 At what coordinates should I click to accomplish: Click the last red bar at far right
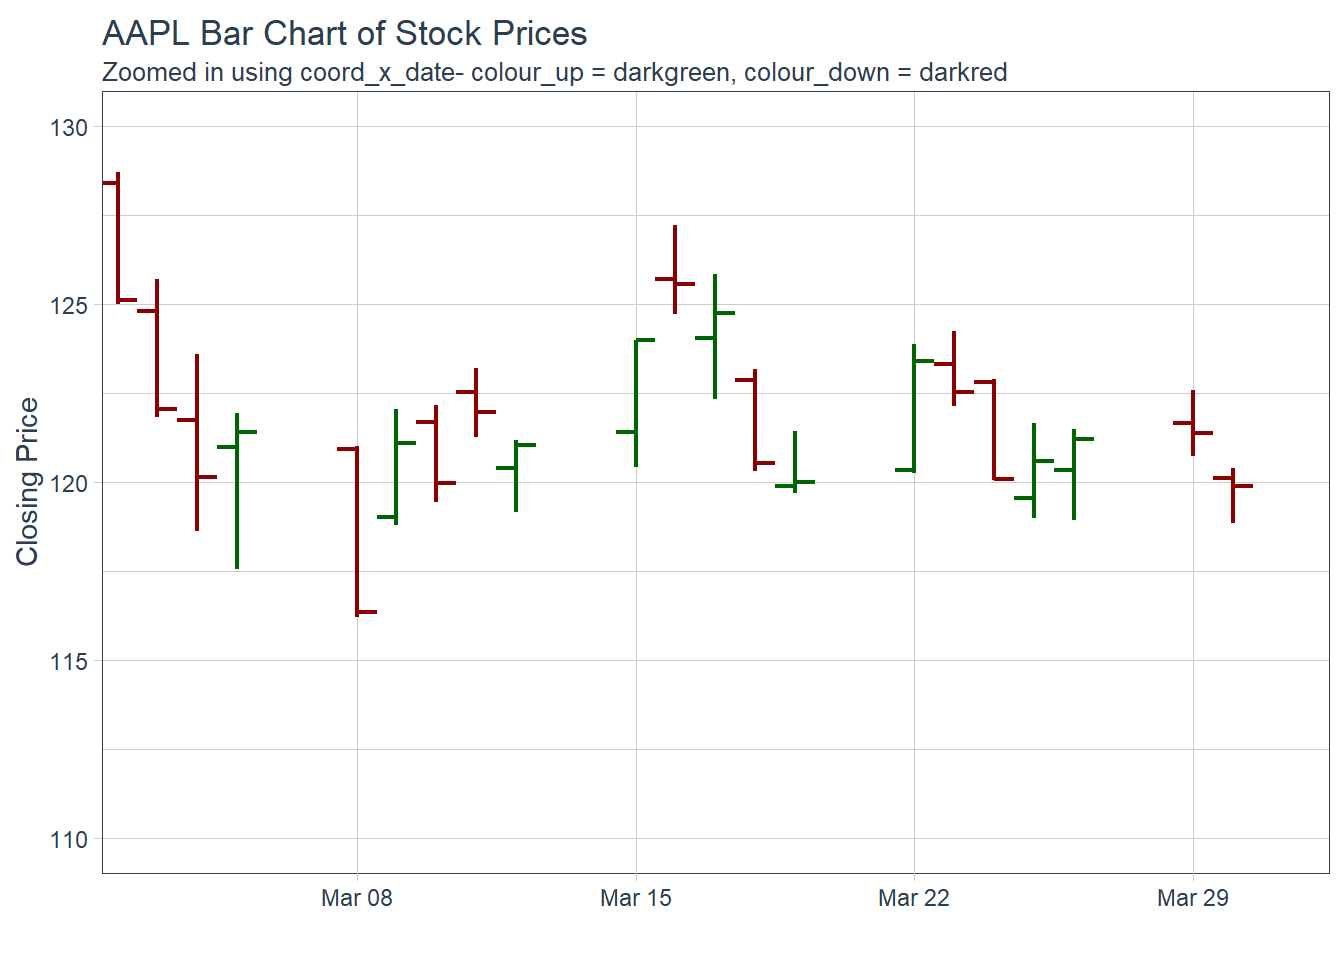pyautogui.click(x=1233, y=495)
